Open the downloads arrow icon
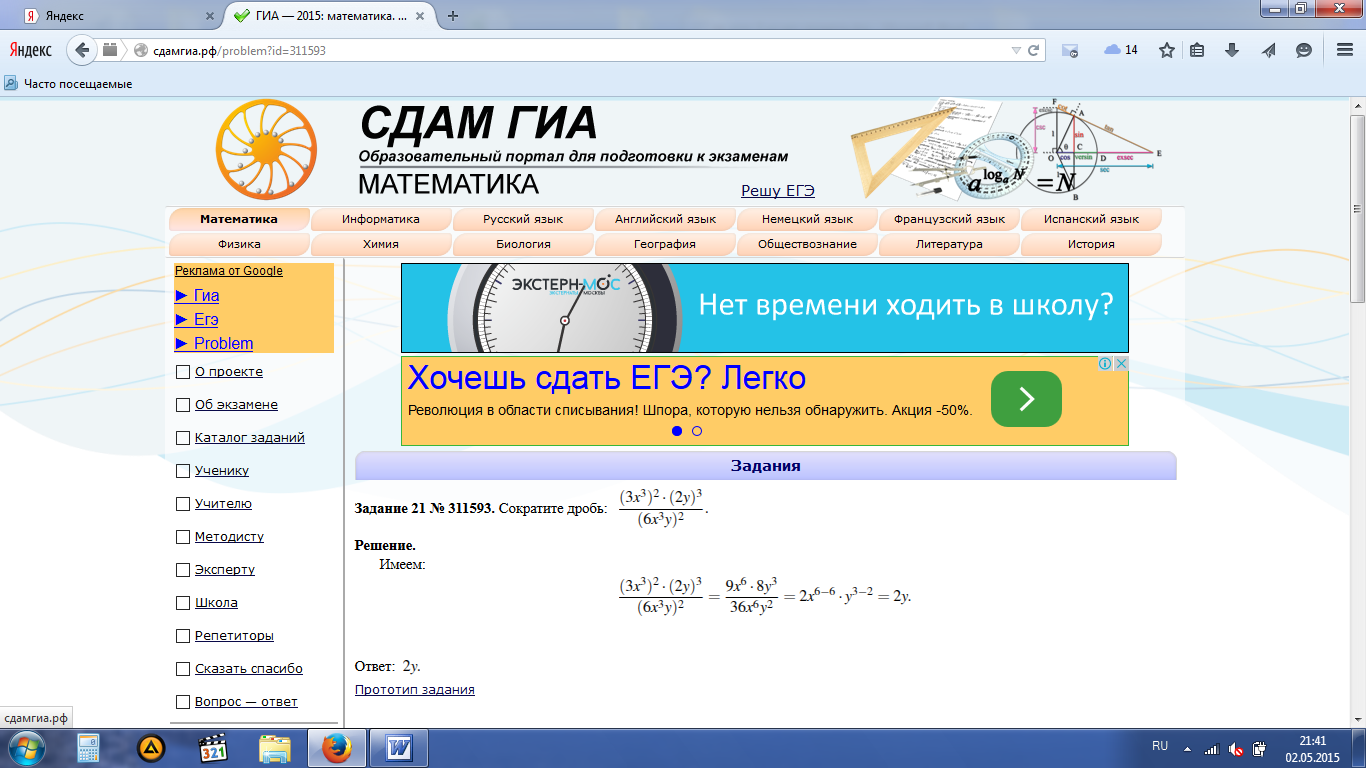 [1232, 50]
